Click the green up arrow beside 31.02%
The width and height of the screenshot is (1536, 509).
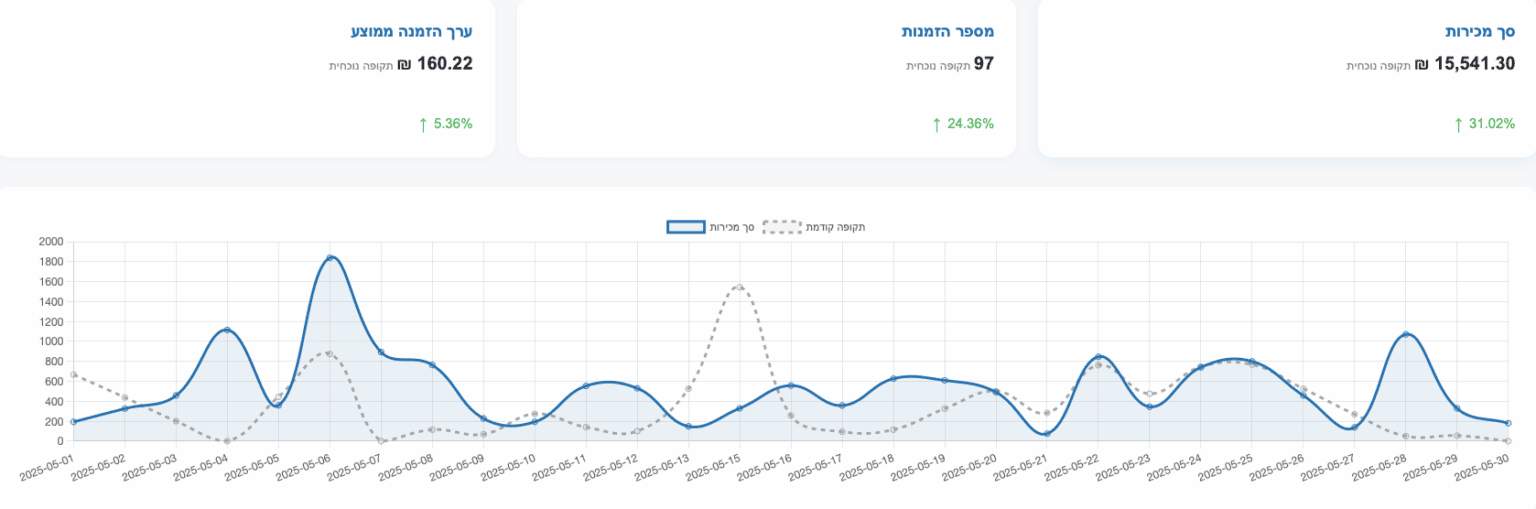pyautogui.click(x=1458, y=125)
